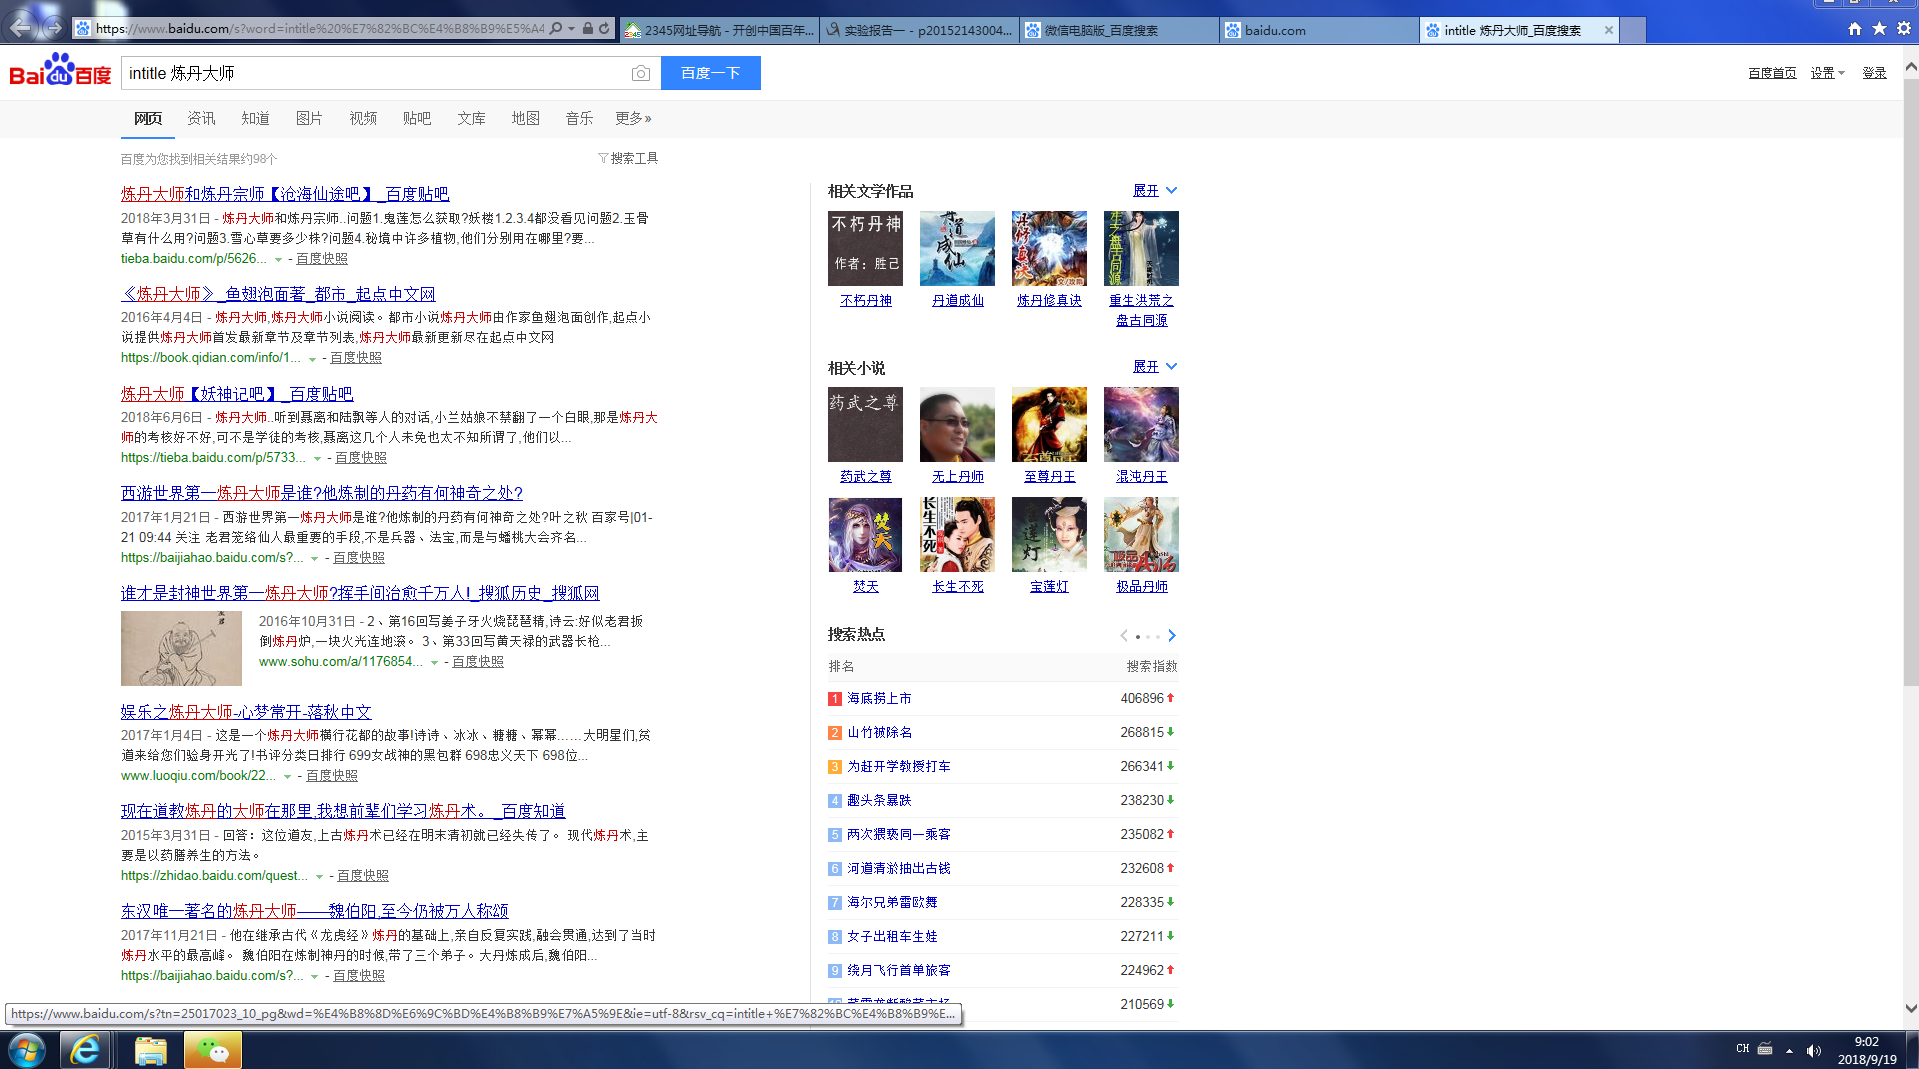Switch to the 视频 search tab

tap(363, 118)
